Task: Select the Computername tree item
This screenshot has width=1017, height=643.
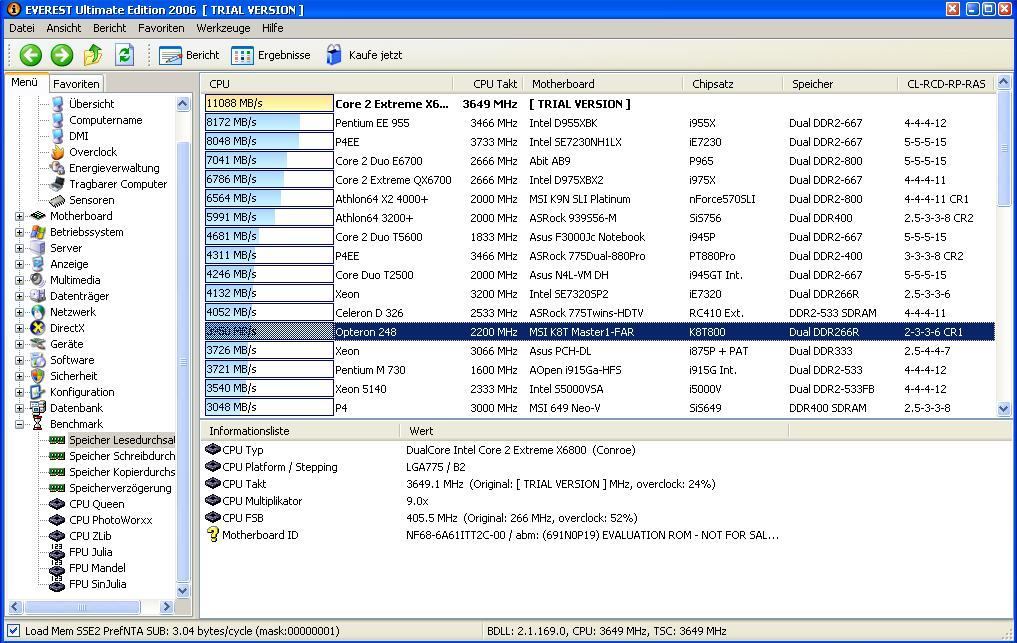Action: [106, 120]
